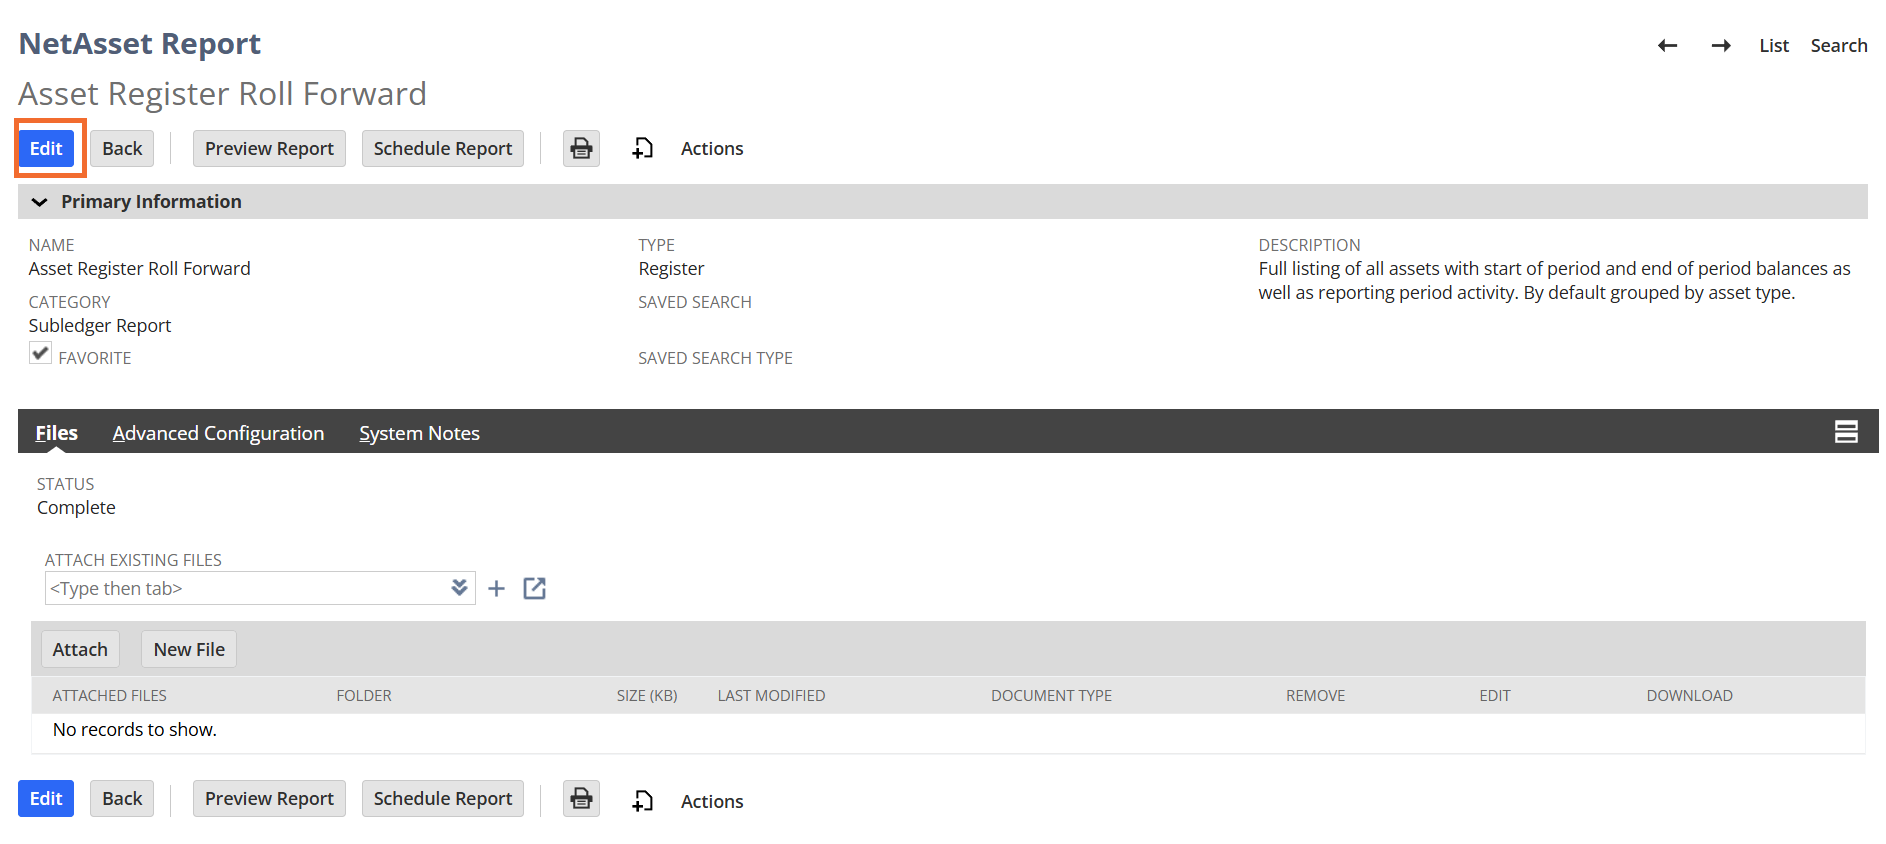1886x844 pixels.
Task: Collapse the Primary Information section
Action: tap(40, 202)
